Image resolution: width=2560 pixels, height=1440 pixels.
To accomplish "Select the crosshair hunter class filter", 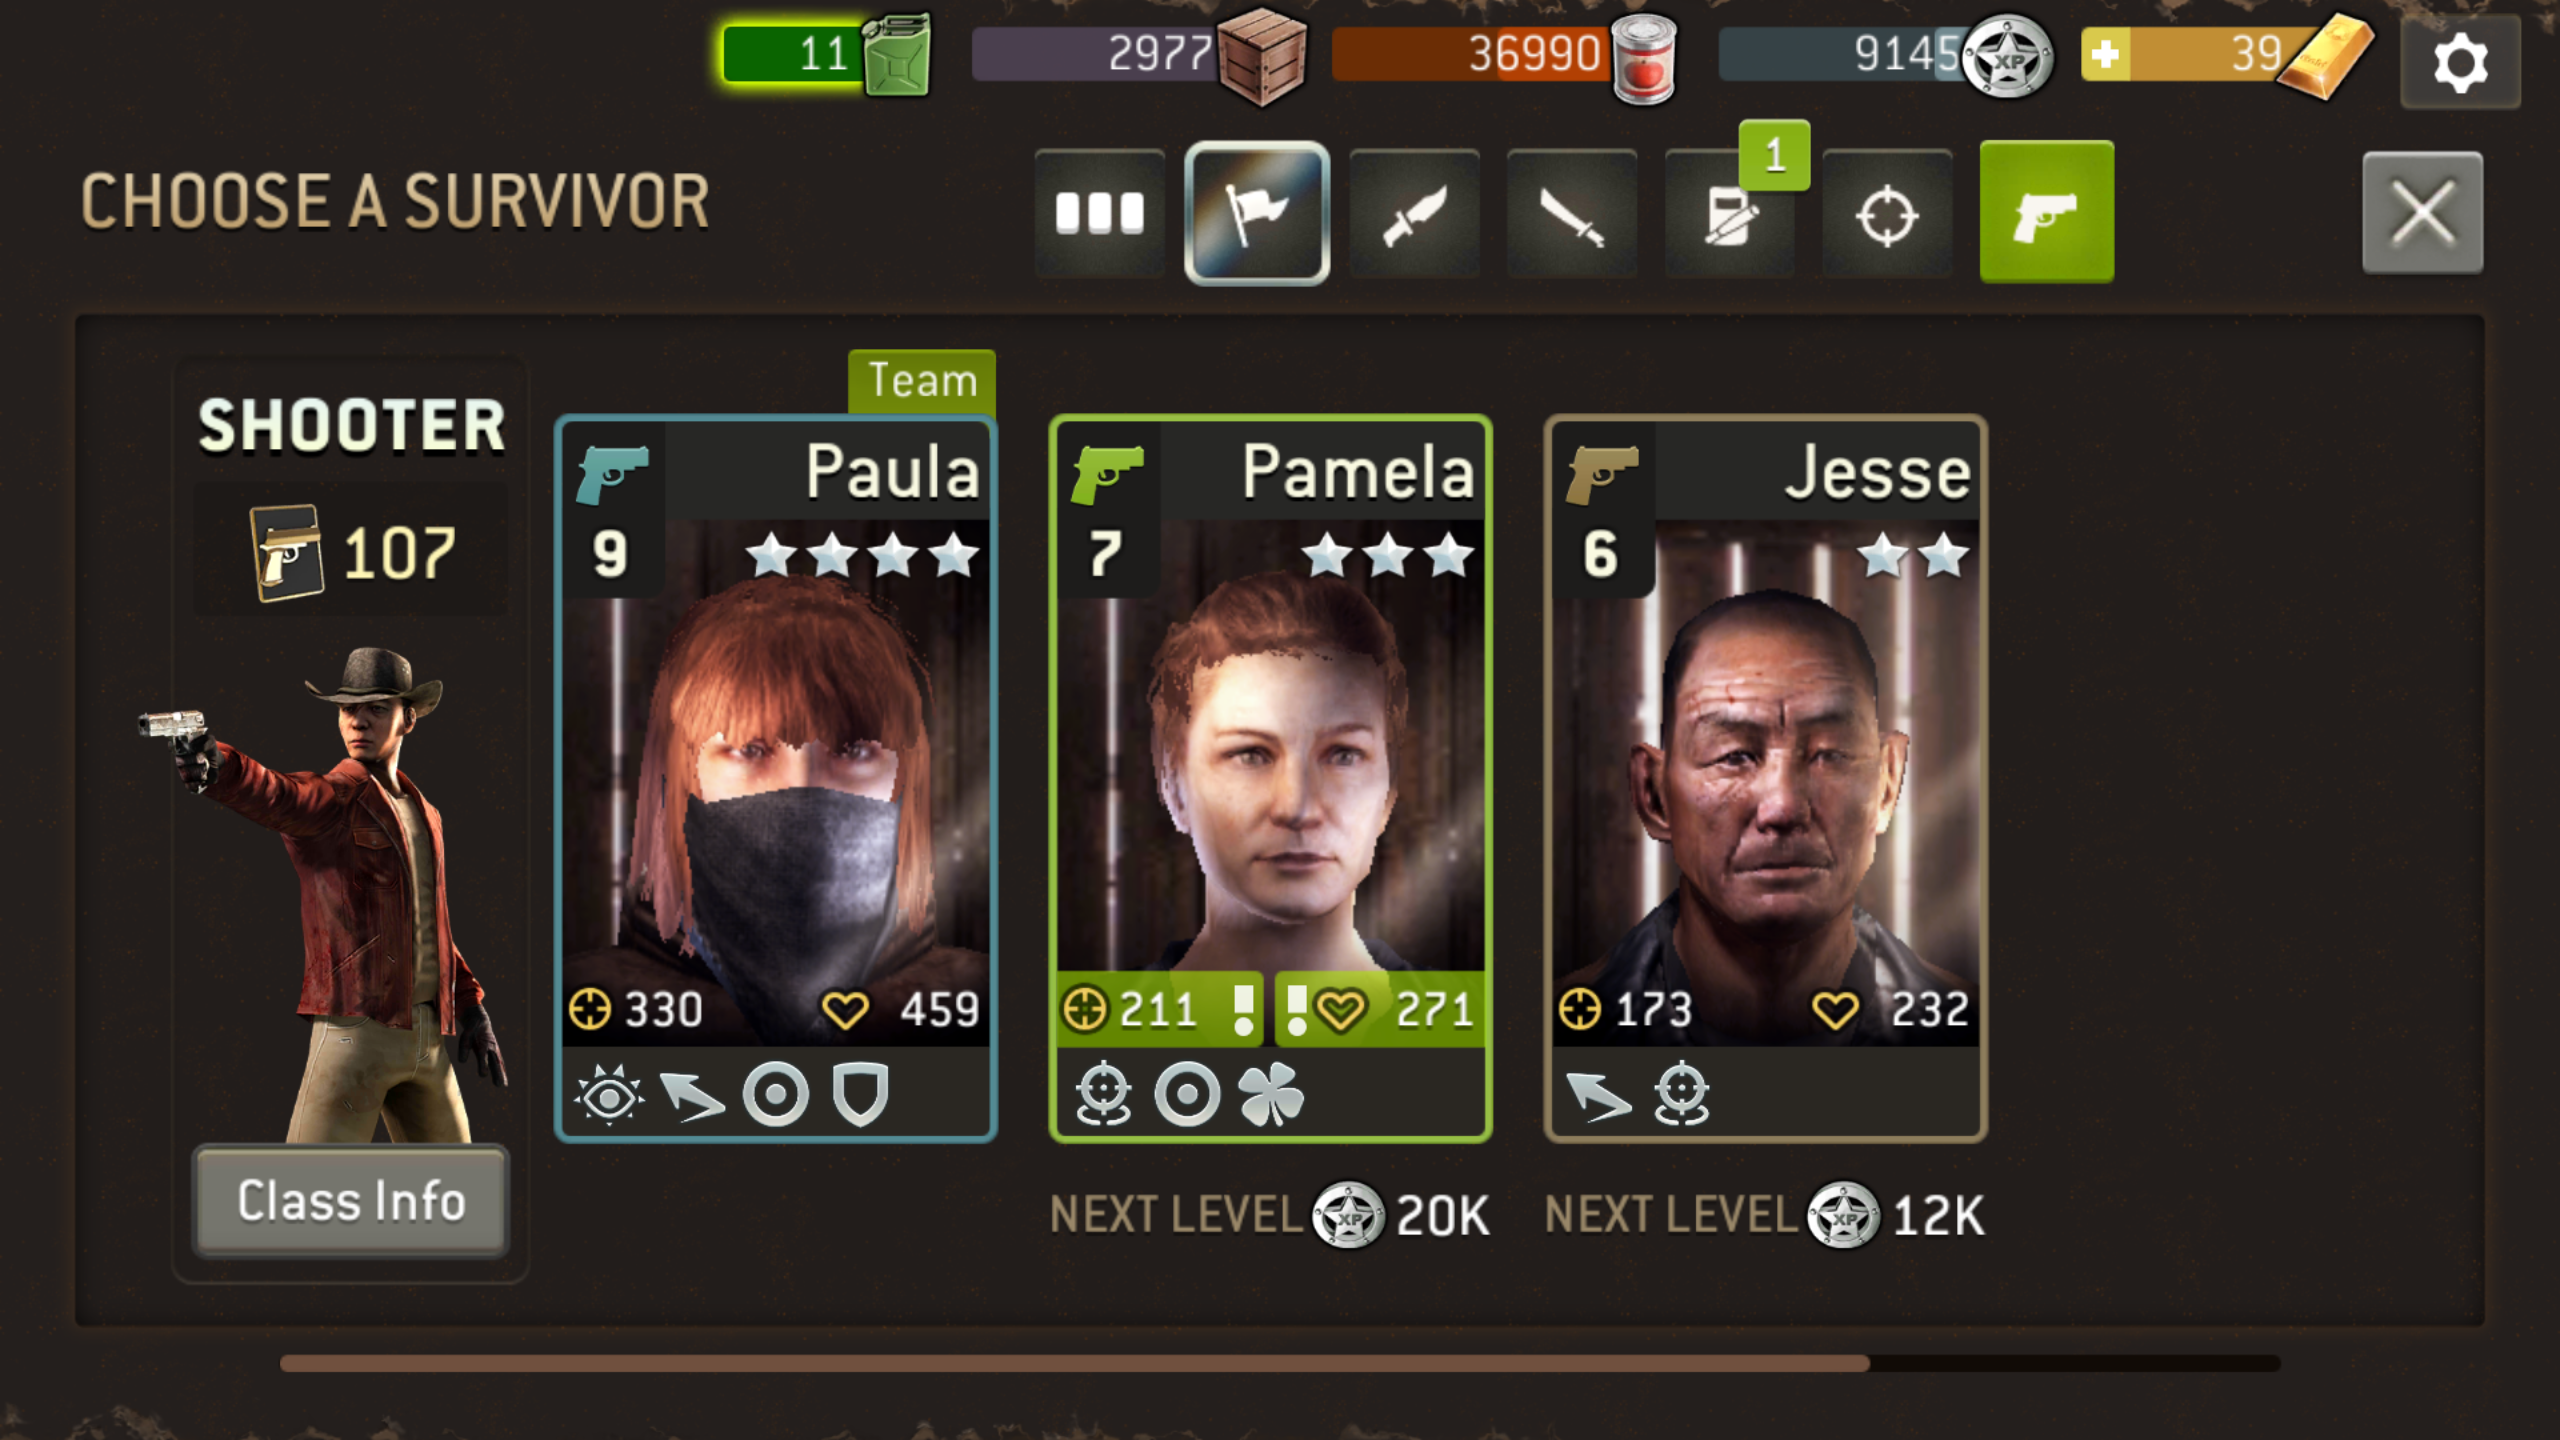I will click(1887, 213).
